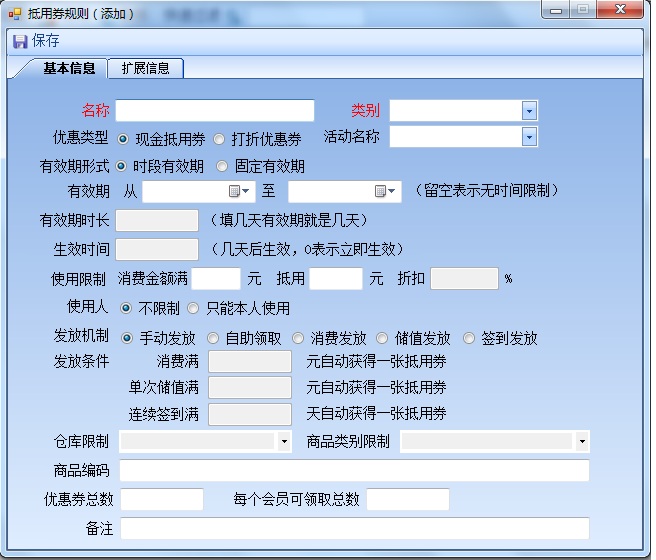Open calendar picker for end date
This screenshot has width=656, height=560.
click(x=384, y=191)
